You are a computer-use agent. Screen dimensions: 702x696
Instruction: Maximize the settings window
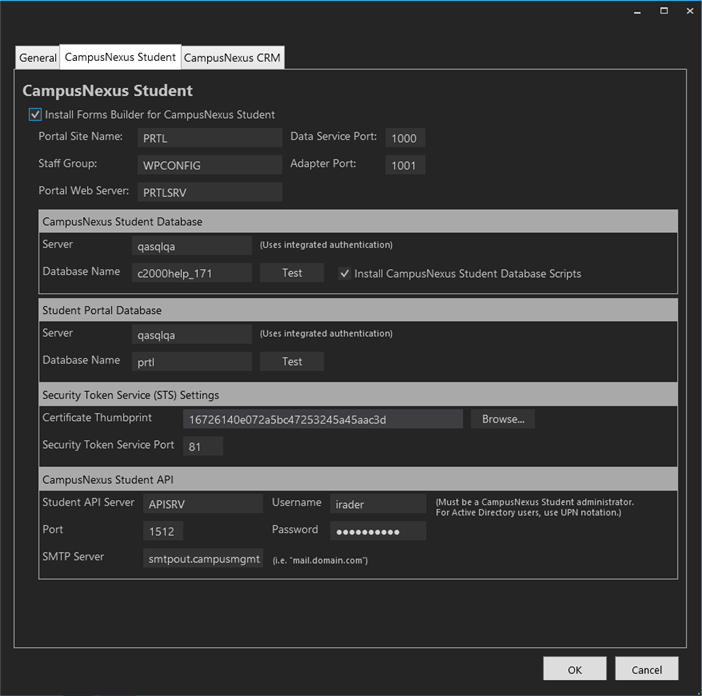click(x=664, y=11)
